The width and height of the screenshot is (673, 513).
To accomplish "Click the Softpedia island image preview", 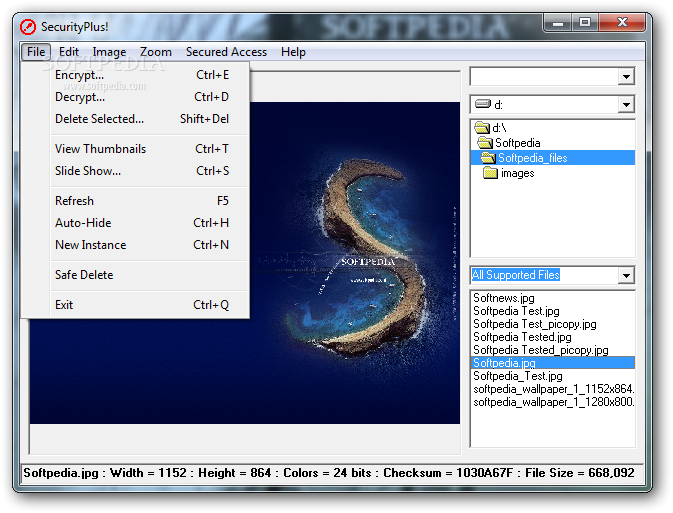I will (x=355, y=263).
